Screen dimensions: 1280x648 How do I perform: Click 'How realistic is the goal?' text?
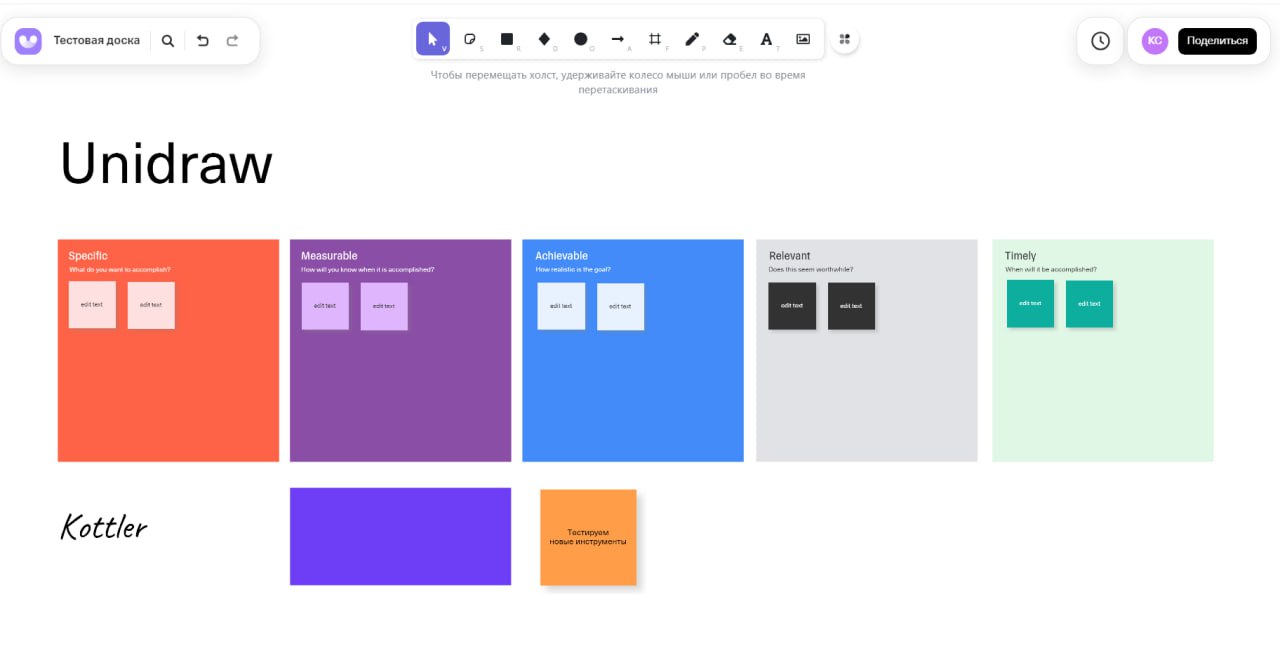573,270
